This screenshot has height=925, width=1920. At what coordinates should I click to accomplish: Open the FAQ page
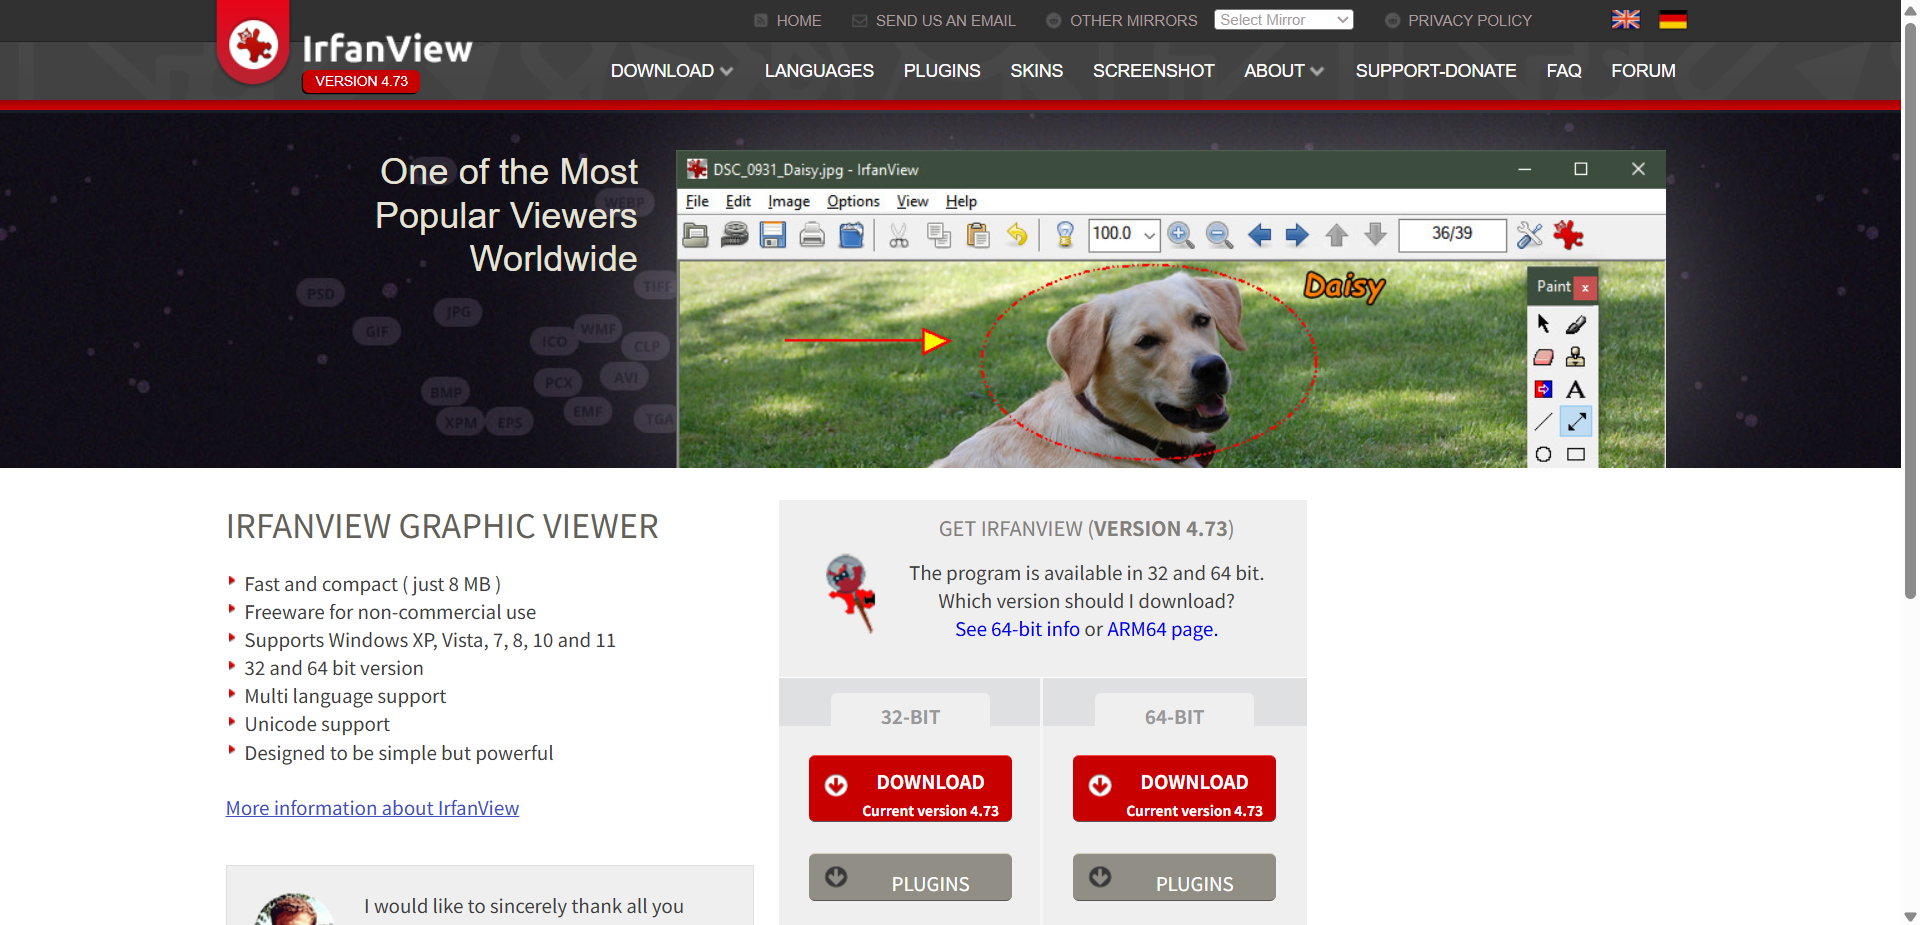pyautogui.click(x=1564, y=71)
